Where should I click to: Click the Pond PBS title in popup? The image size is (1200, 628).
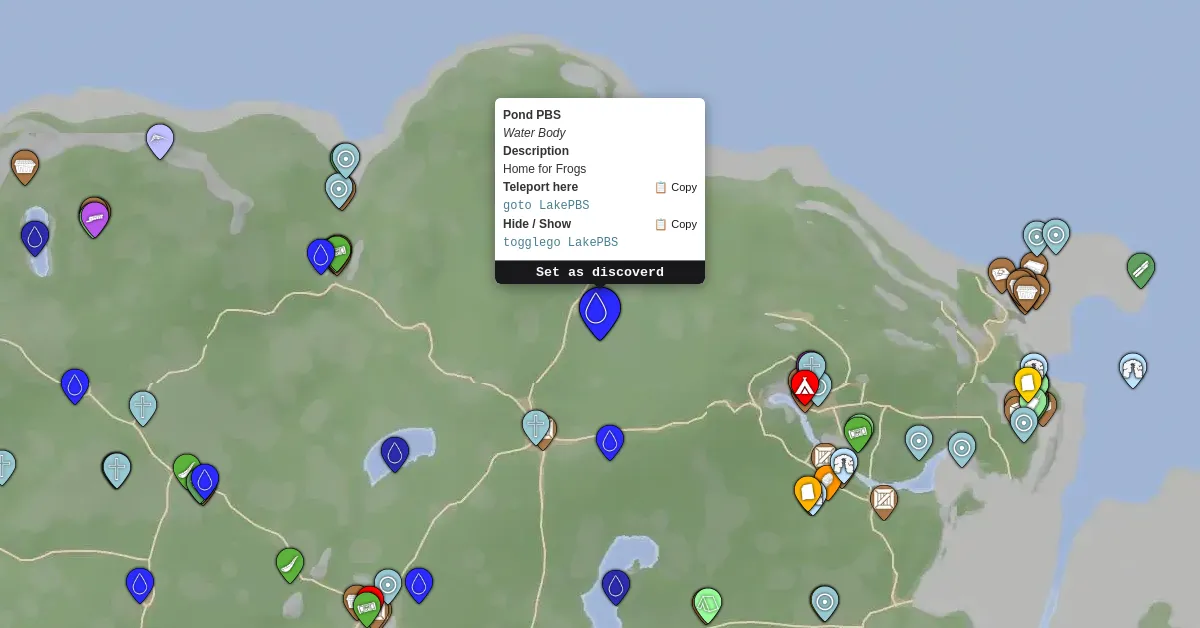tap(532, 115)
